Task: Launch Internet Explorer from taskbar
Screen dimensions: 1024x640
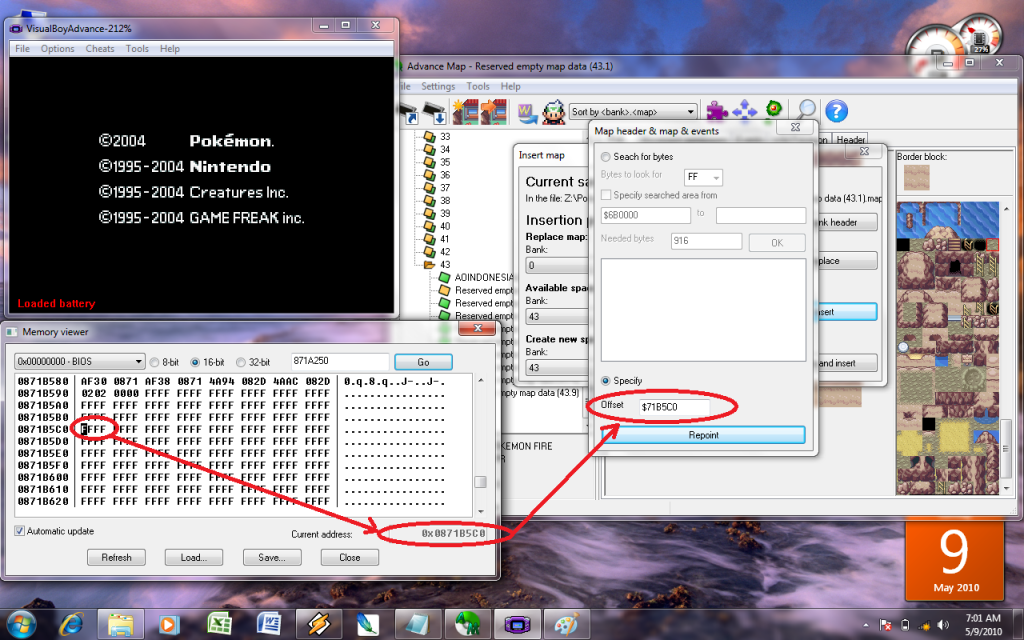Action: point(71,624)
